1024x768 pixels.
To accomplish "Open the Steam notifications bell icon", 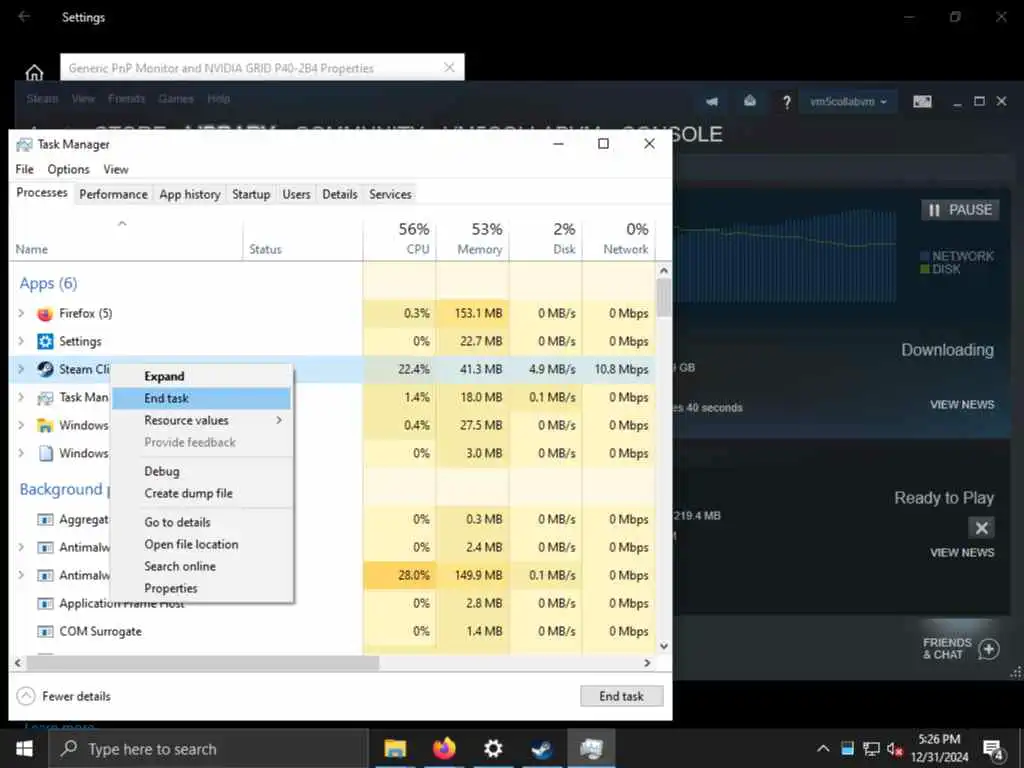I will [750, 101].
